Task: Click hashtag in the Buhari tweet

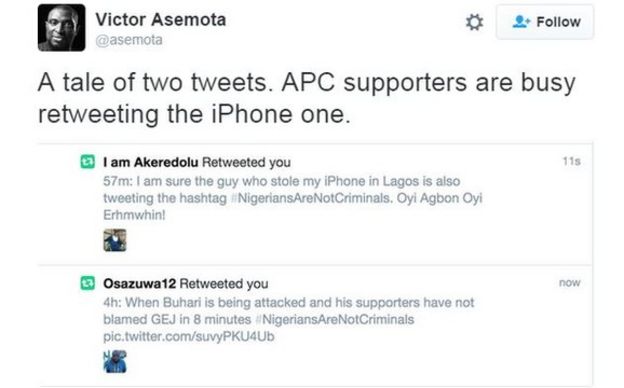Action: tap(335, 319)
